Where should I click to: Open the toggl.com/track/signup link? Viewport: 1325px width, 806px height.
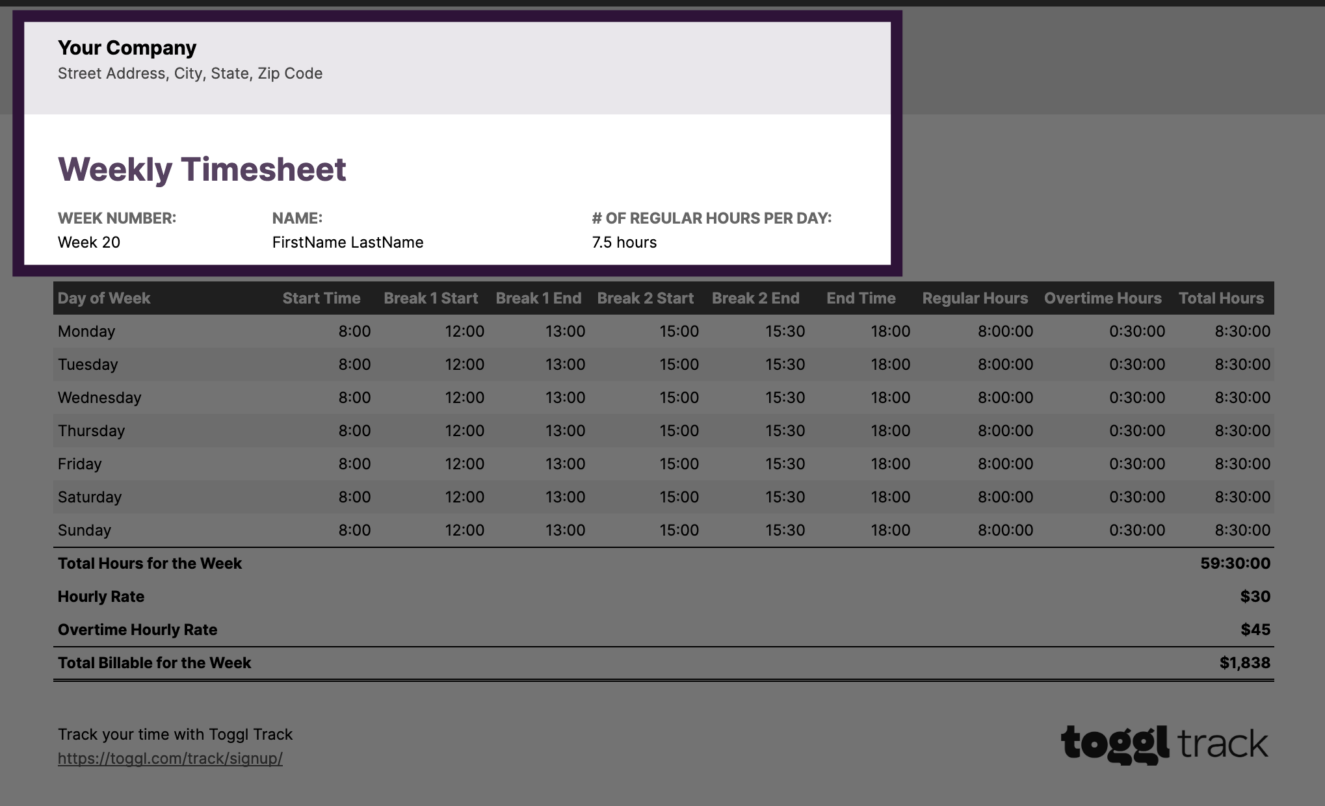pos(170,758)
